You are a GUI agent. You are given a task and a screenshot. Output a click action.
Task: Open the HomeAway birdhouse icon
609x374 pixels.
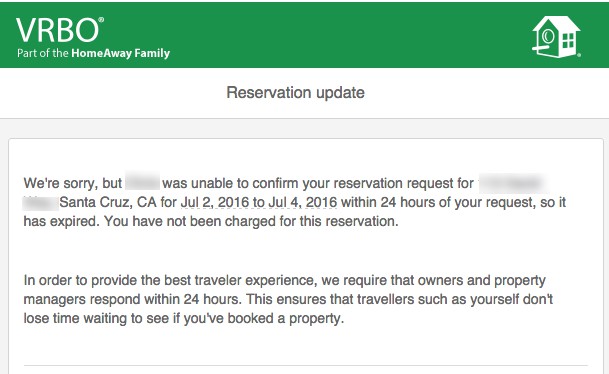click(x=556, y=37)
